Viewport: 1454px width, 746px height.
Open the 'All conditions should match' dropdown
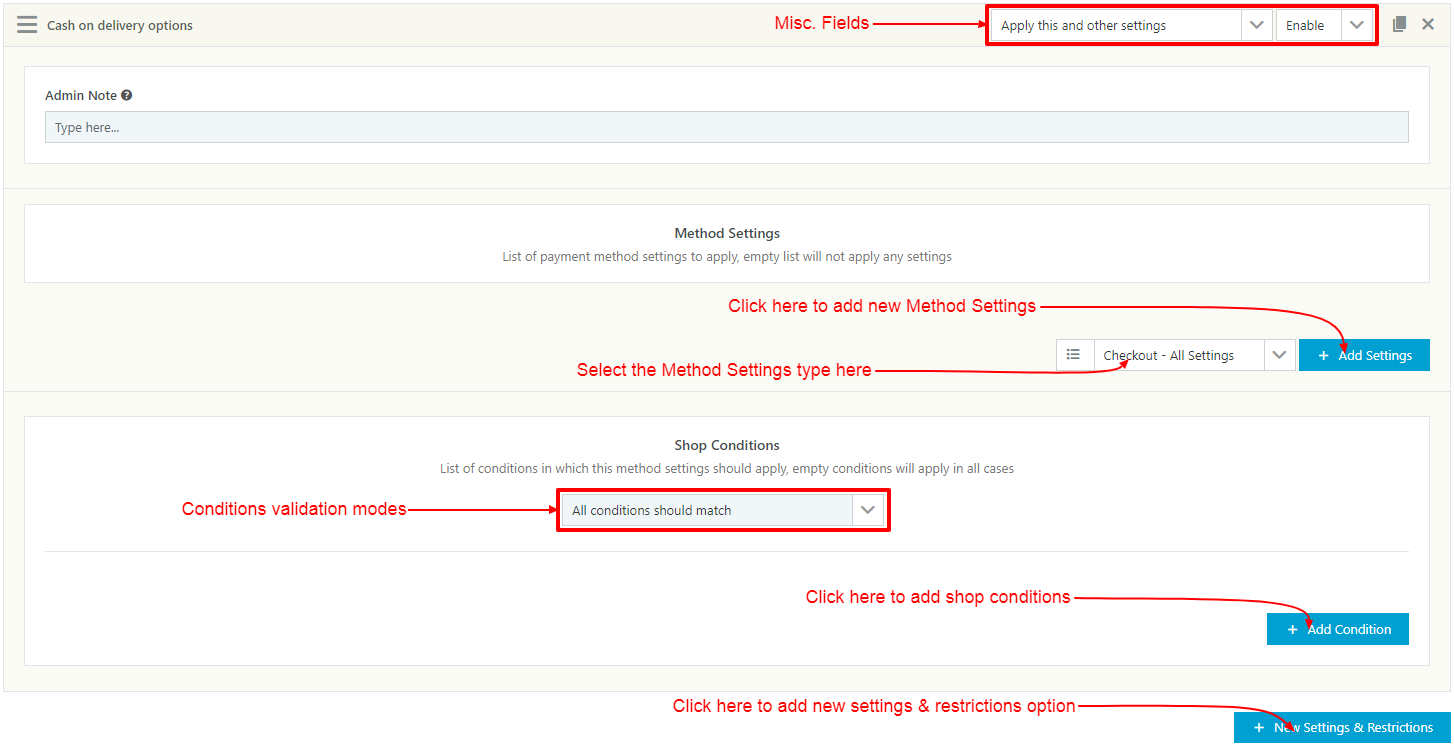point(722,510)
